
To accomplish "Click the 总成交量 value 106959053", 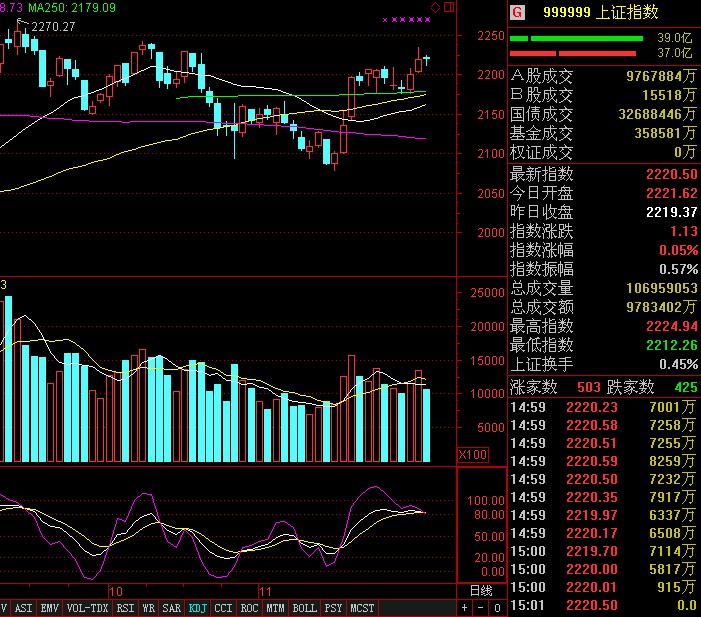I will [662, 288].
